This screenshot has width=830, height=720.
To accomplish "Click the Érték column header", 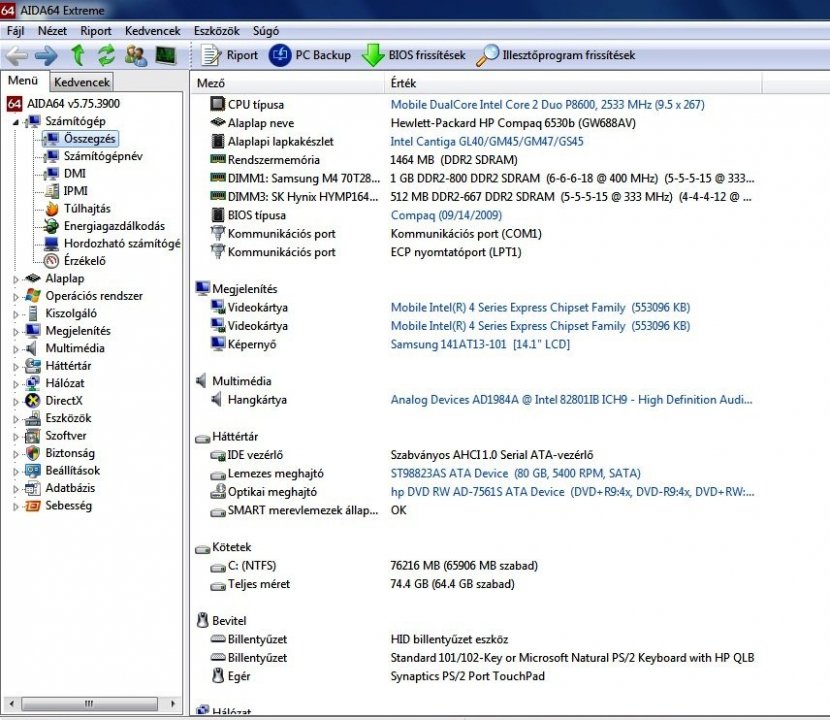I will click(x=574, y=83).
